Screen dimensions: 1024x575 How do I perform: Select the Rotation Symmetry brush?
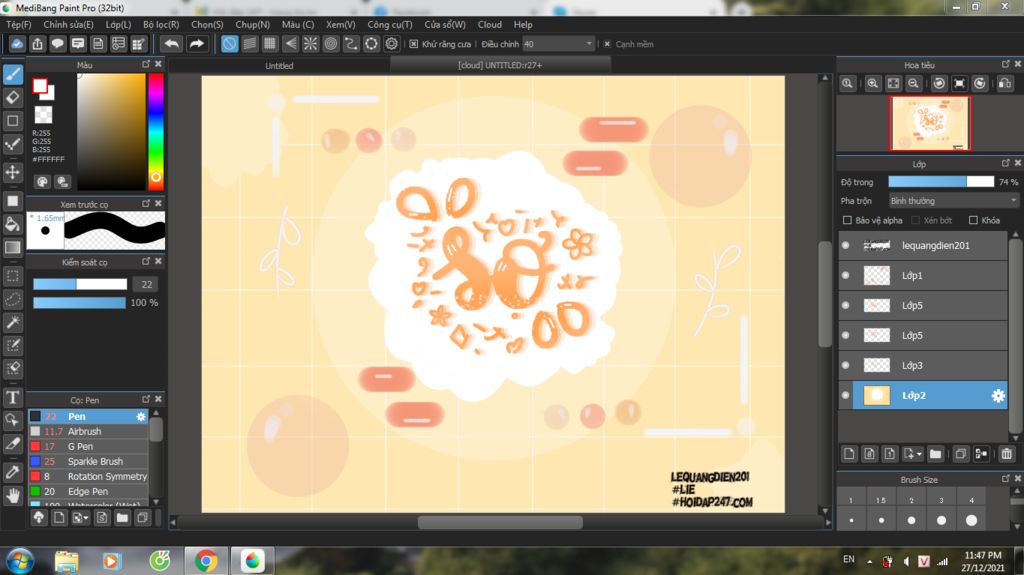pos(88,476)
